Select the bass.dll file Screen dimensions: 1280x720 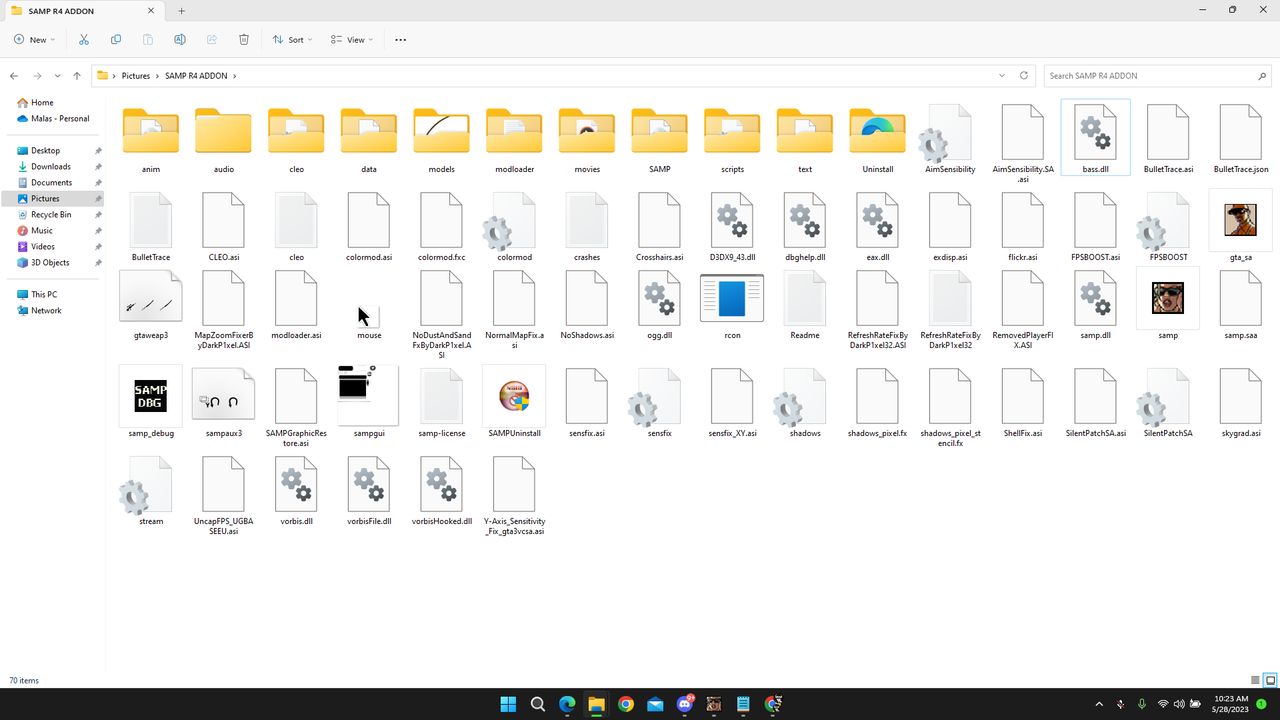1095,137
